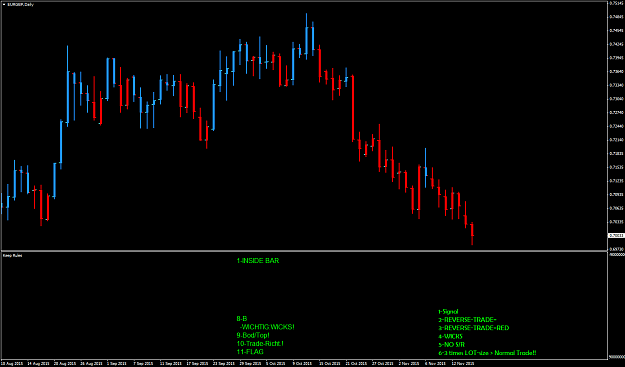Click the Keep Rules indicator window title
The width and height of the screenshot is (625, 367).
click(12, 255)
